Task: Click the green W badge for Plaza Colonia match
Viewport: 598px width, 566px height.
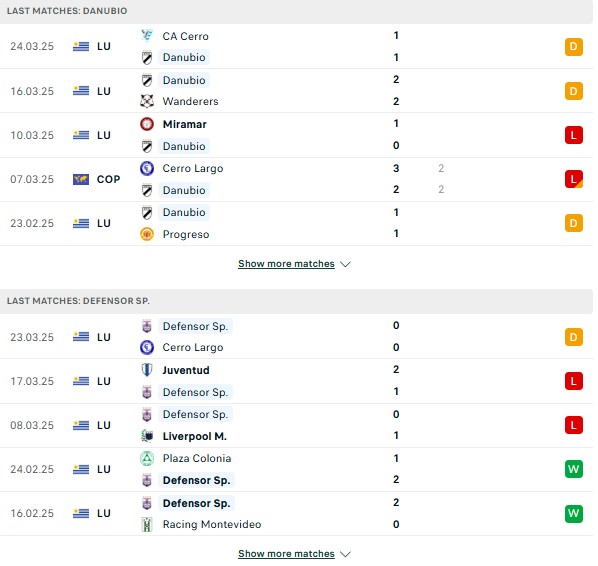Action: tap(574, 469)
